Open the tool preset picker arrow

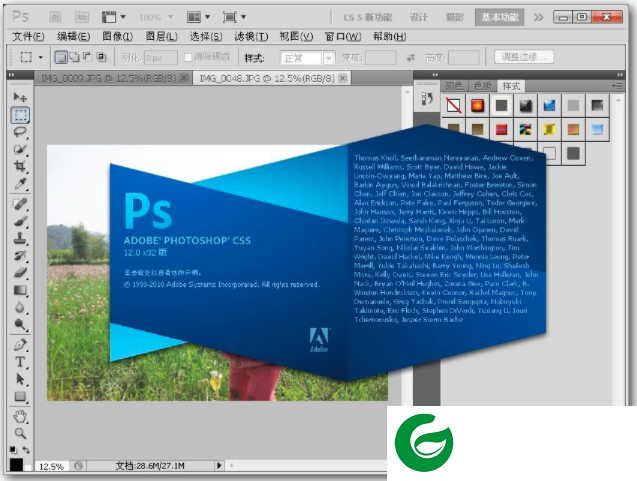point(41,57)
